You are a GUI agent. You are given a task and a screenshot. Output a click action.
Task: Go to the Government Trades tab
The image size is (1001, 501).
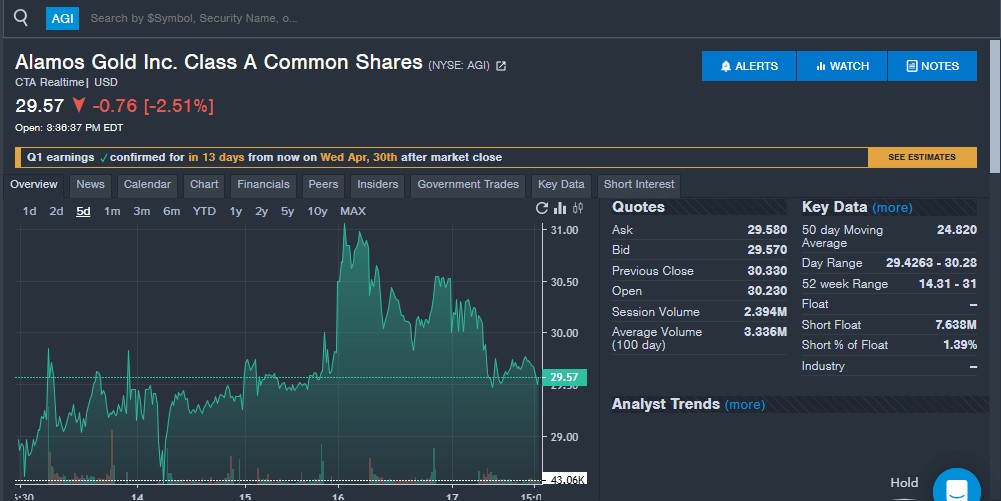(468, 184)
